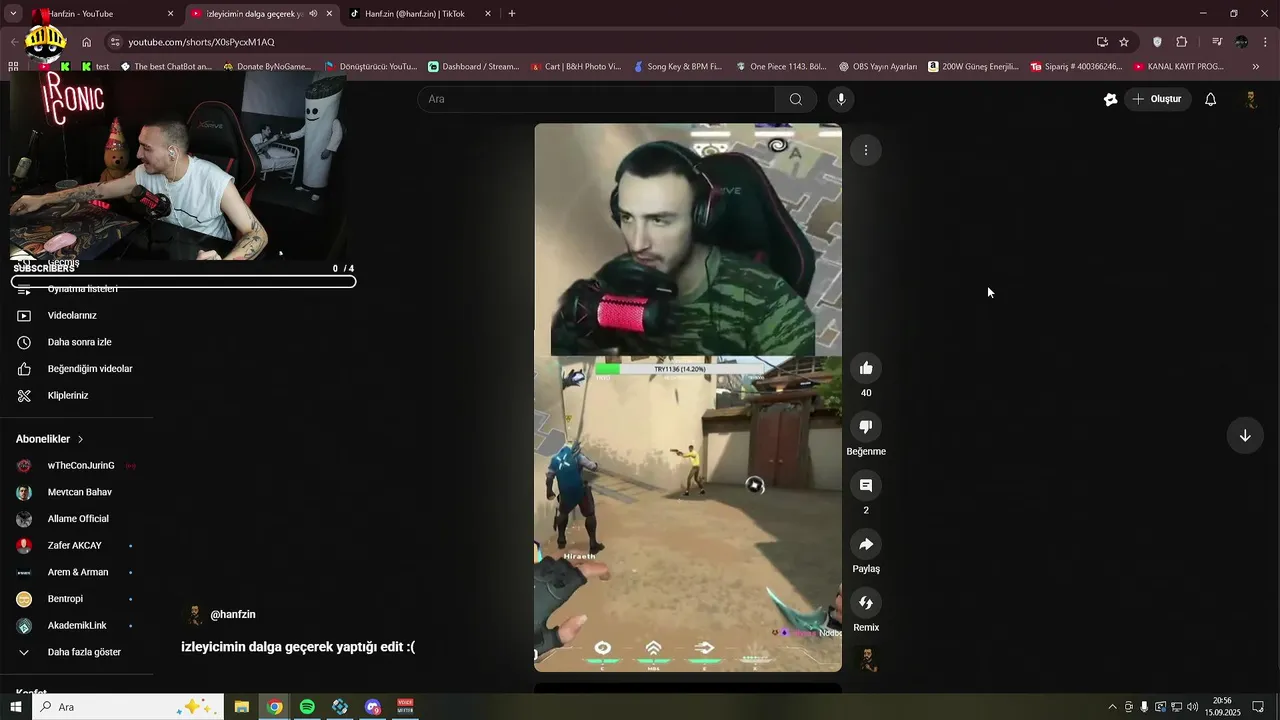
Task: Open OBS Yayın Ayarları bookmark
Action: point(877,67)
